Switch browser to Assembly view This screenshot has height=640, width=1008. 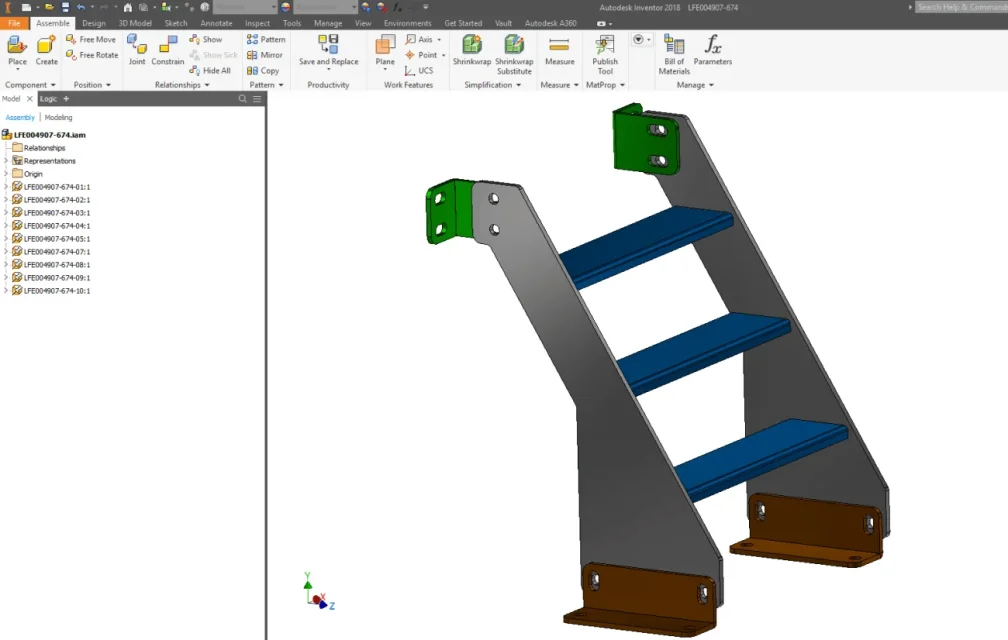(x=20, y=118)
